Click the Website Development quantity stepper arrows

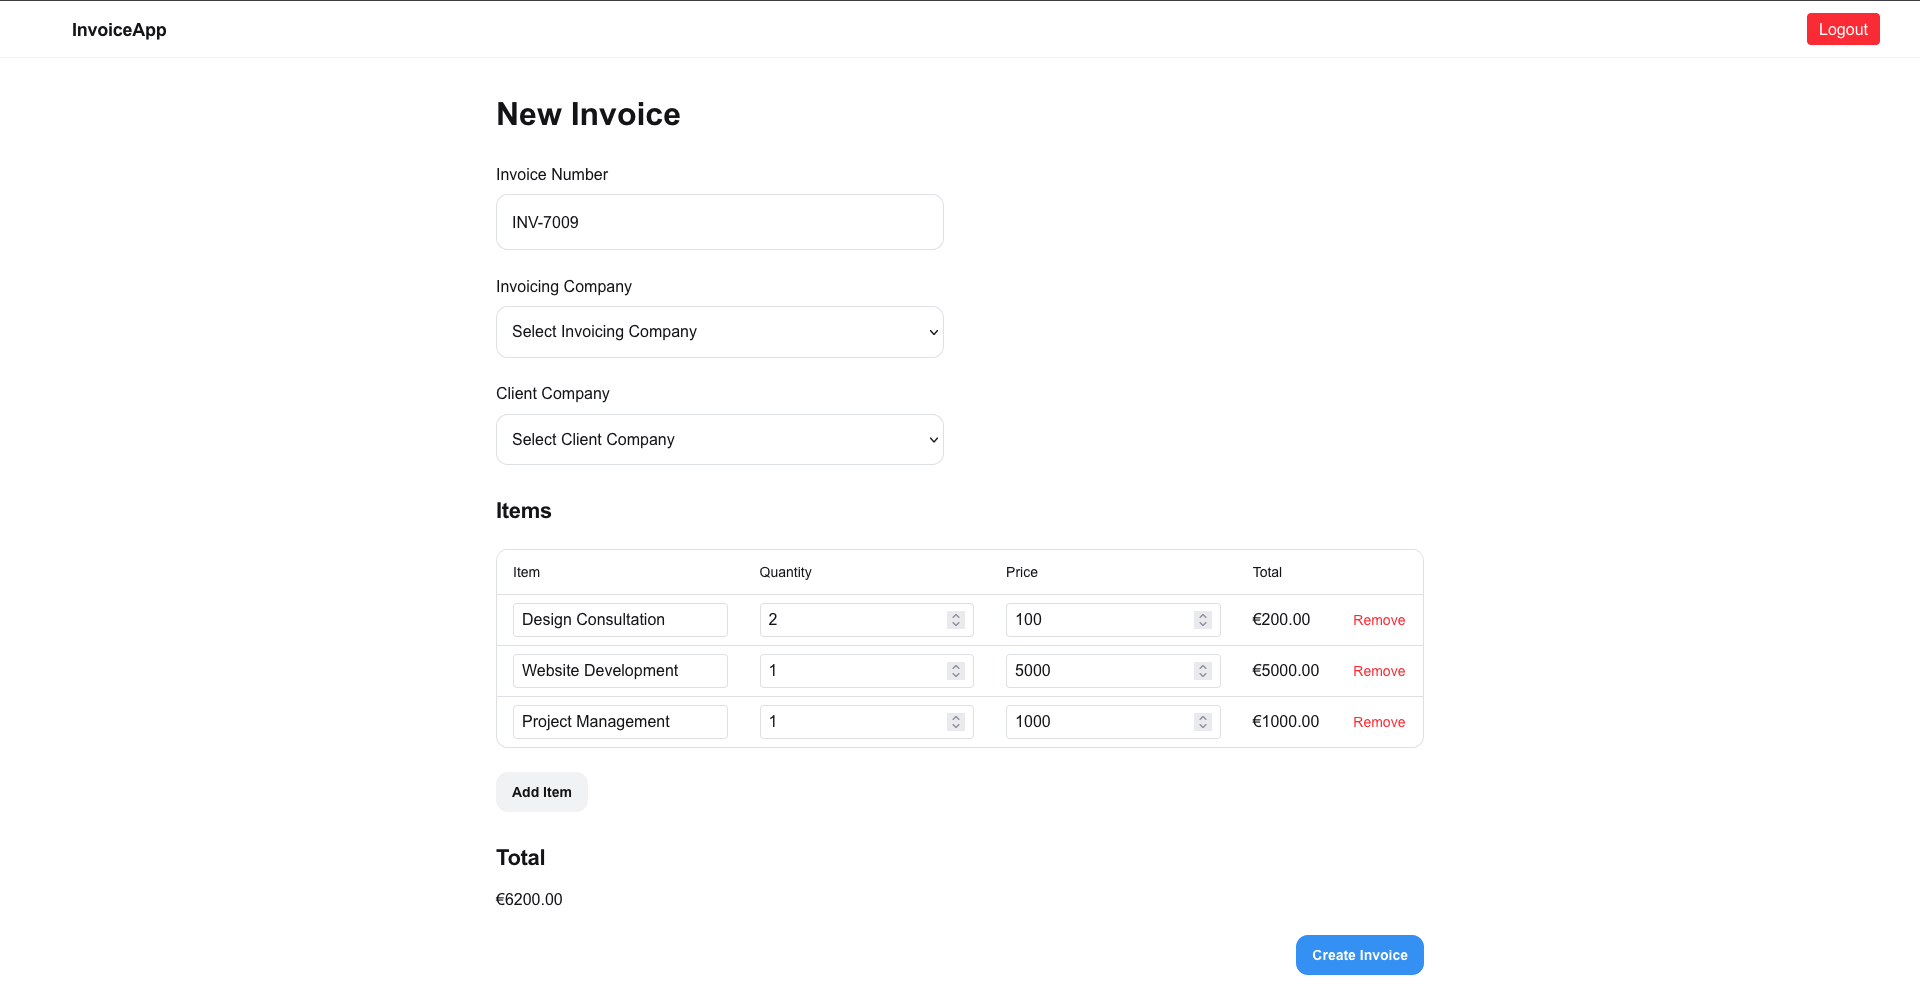click(956, 671)
